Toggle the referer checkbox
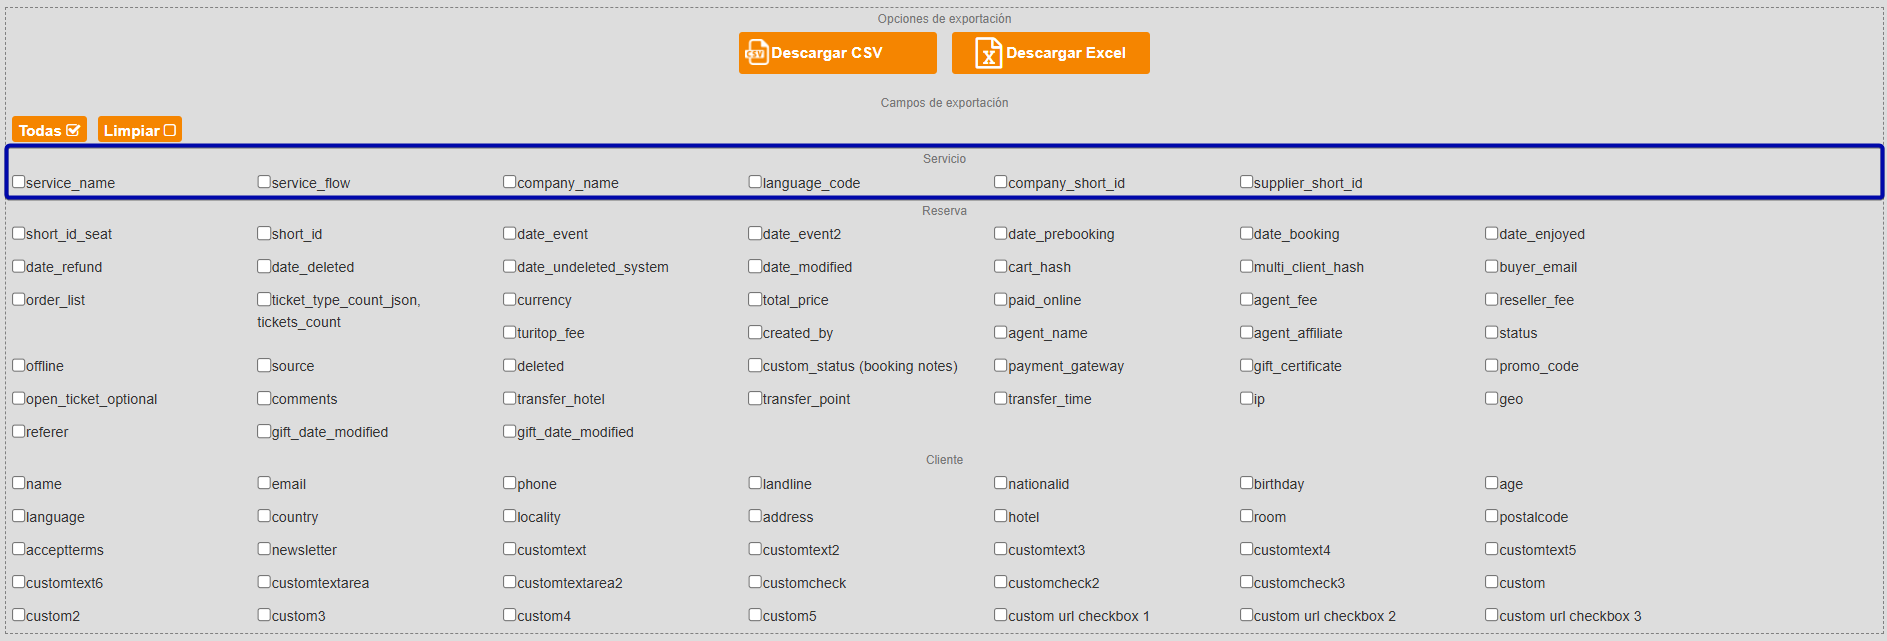1887x641 pixels. (19, 431)
